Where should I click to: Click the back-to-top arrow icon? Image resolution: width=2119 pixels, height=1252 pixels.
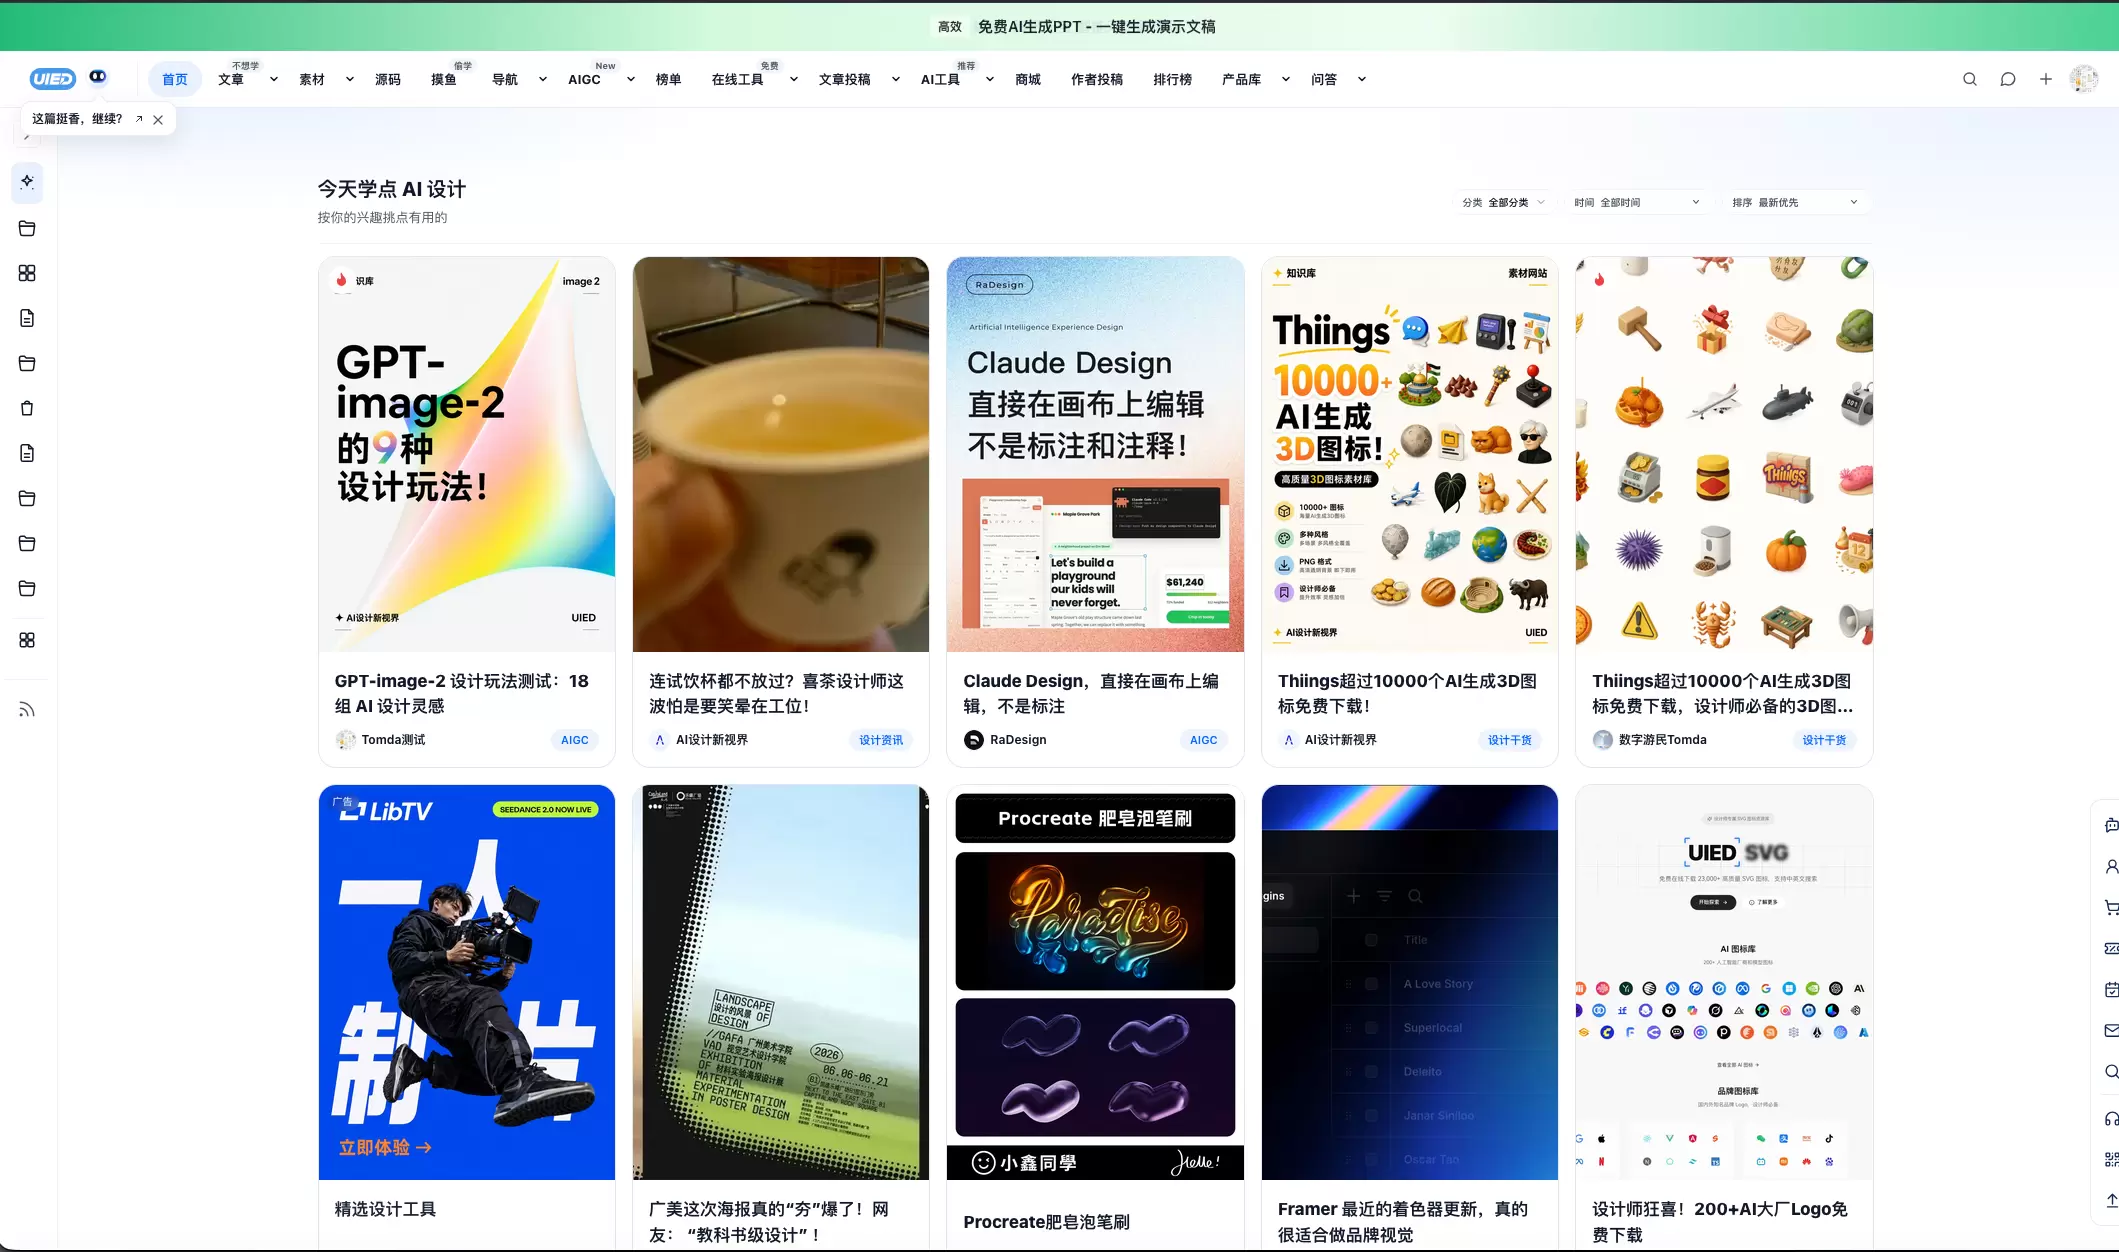pyautogui.click(x=2111, y=1200)
